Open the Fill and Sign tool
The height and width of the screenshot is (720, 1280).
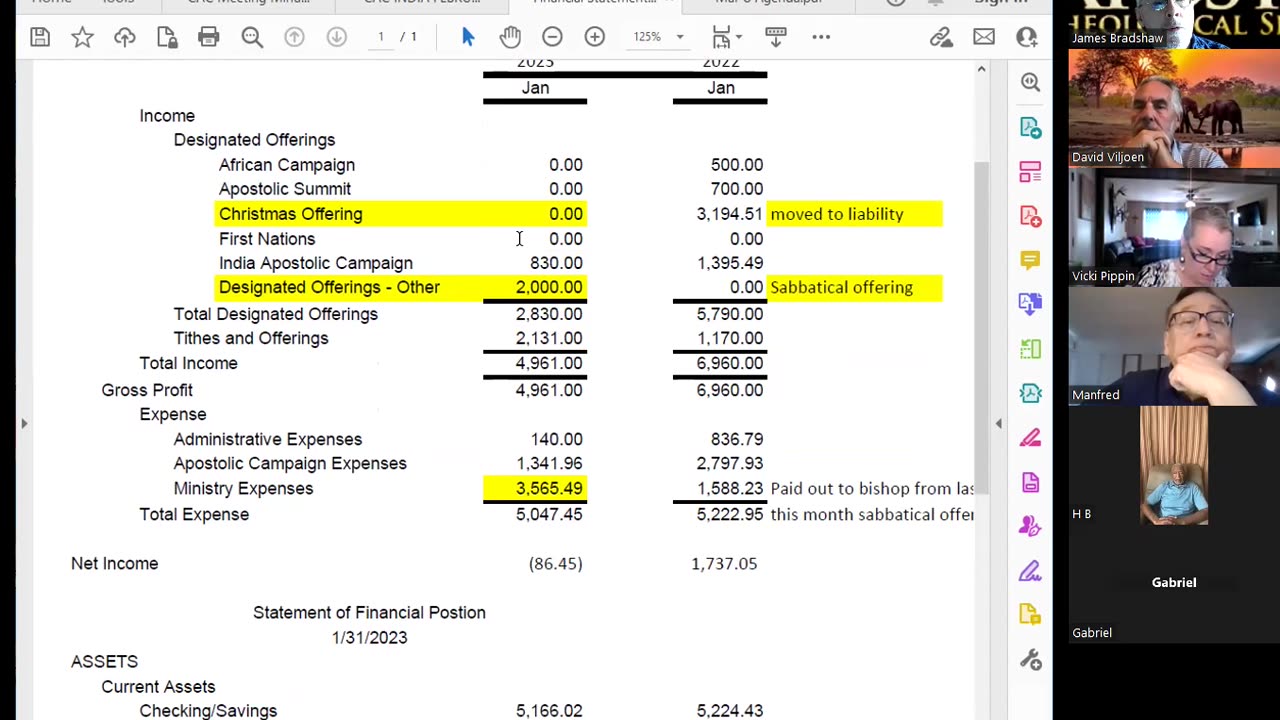[1030, 572]
